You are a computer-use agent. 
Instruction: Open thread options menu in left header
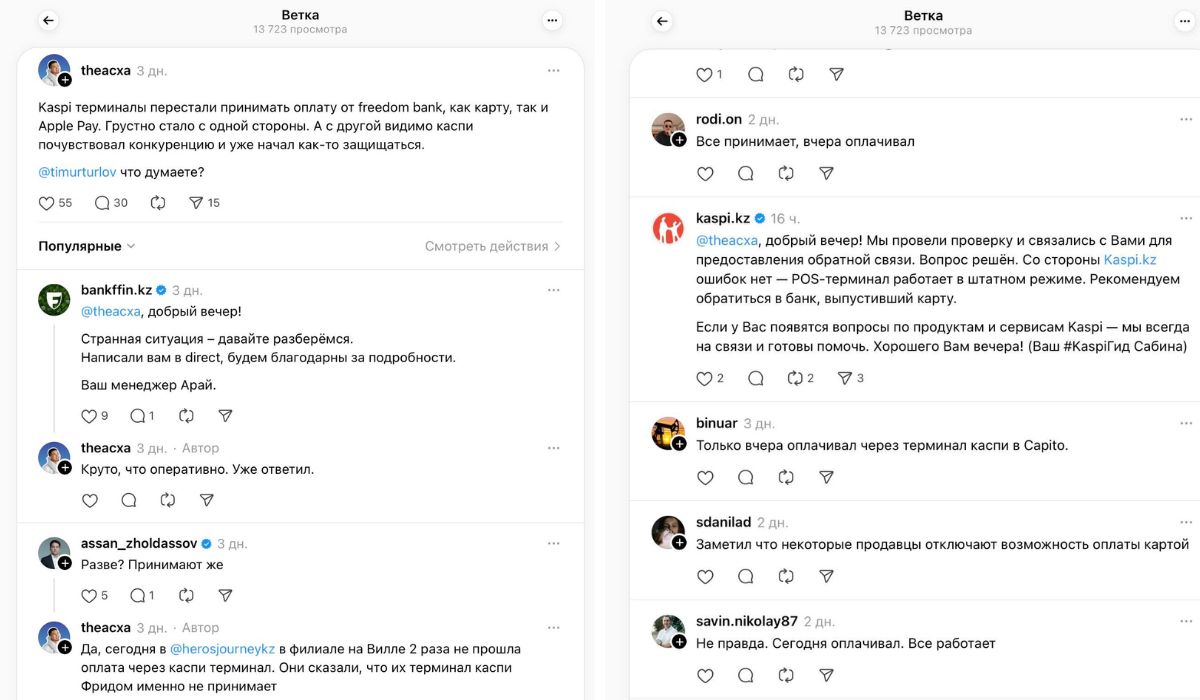552,20
